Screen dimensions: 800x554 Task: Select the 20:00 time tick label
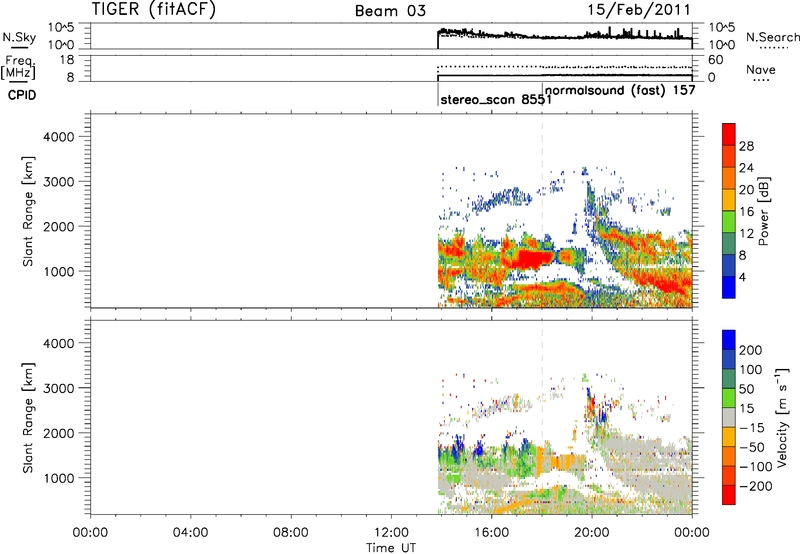point(591,533)
